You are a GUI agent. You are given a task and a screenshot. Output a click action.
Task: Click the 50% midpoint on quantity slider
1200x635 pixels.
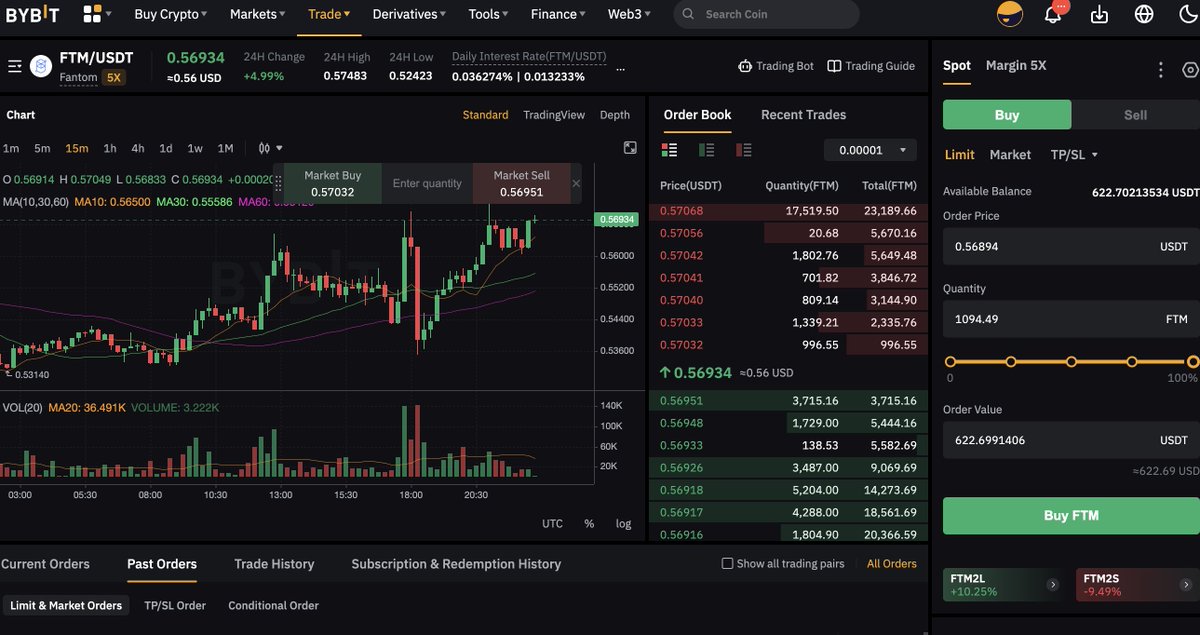coord(1071,362)
